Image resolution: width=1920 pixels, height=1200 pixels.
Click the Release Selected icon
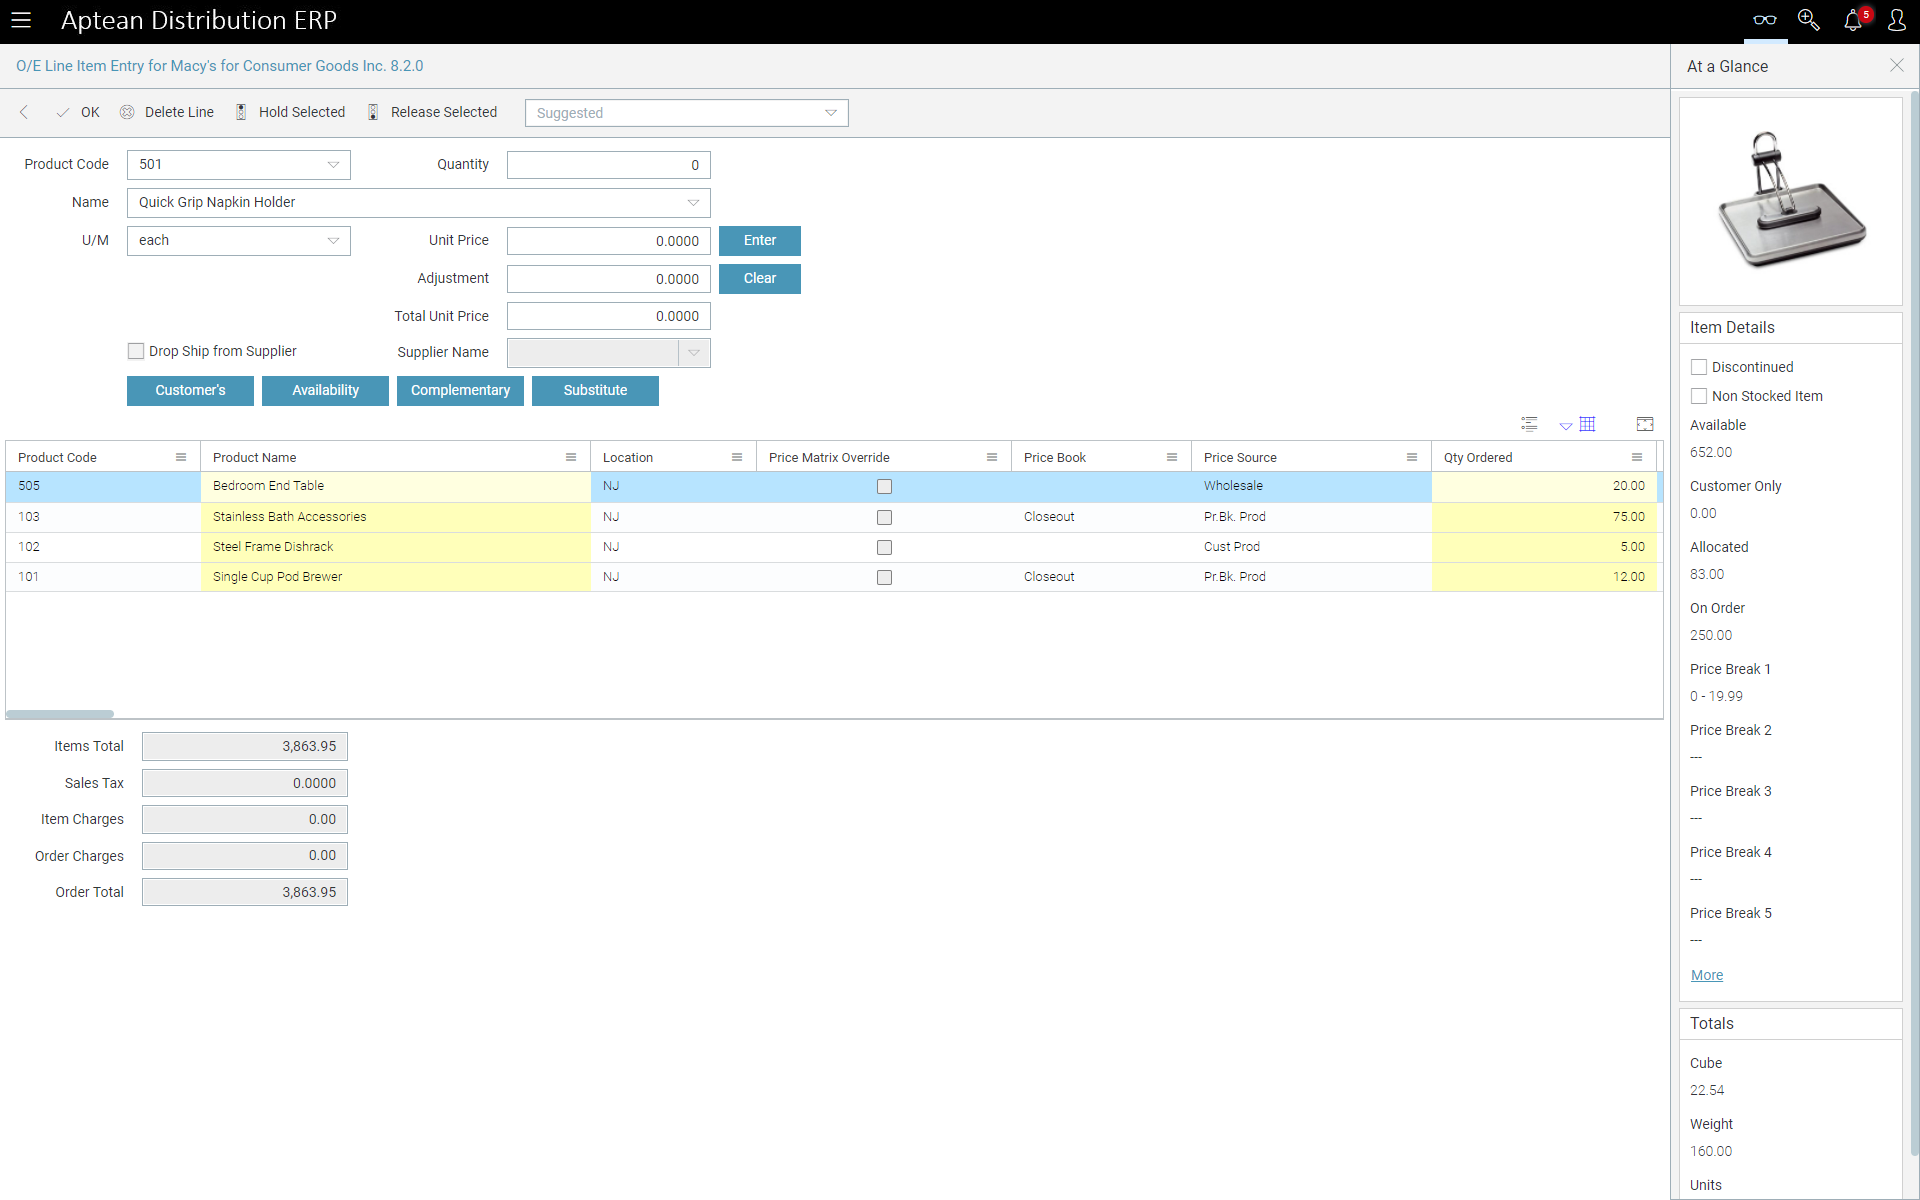coord(373,112)
